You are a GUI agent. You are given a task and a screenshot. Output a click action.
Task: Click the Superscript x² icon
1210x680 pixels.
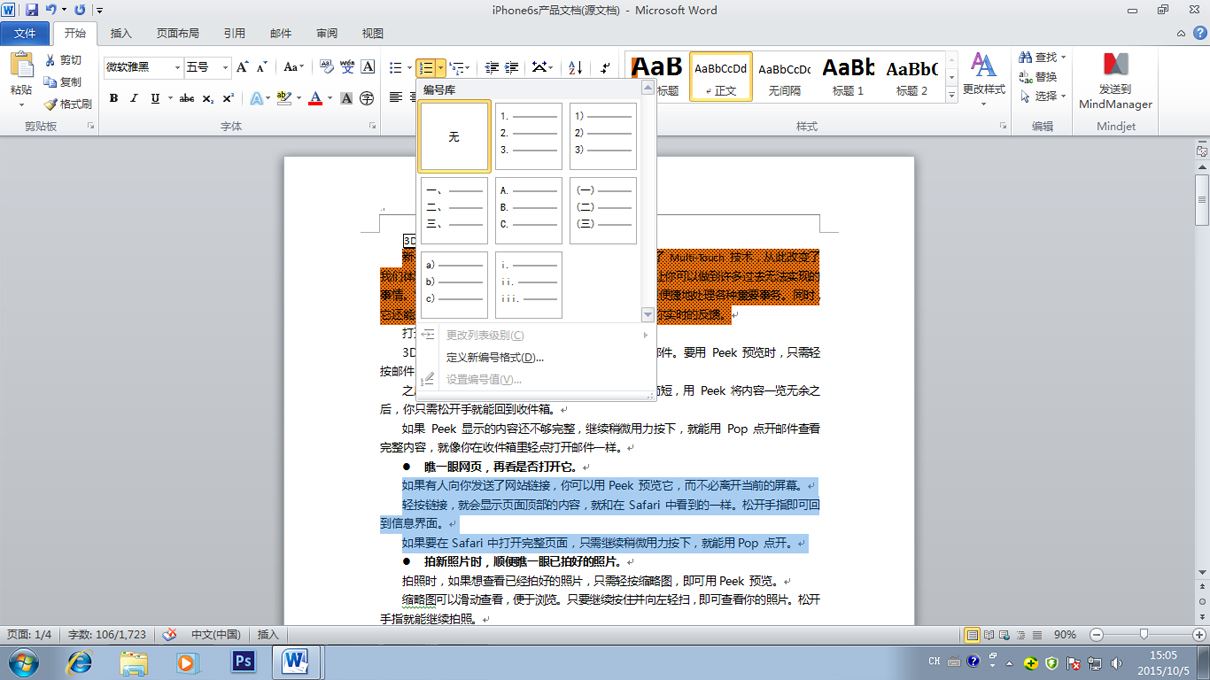[x=228, y=98]
